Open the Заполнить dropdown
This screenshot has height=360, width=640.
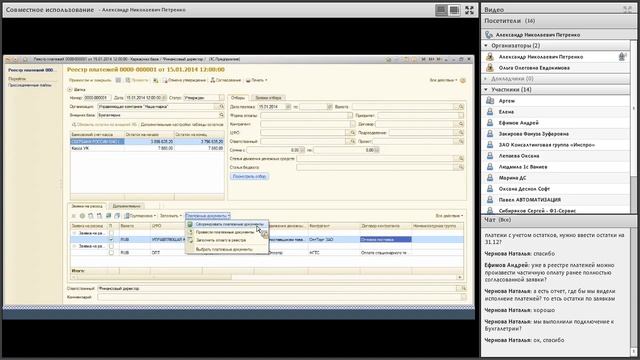(x=171, y=216)
